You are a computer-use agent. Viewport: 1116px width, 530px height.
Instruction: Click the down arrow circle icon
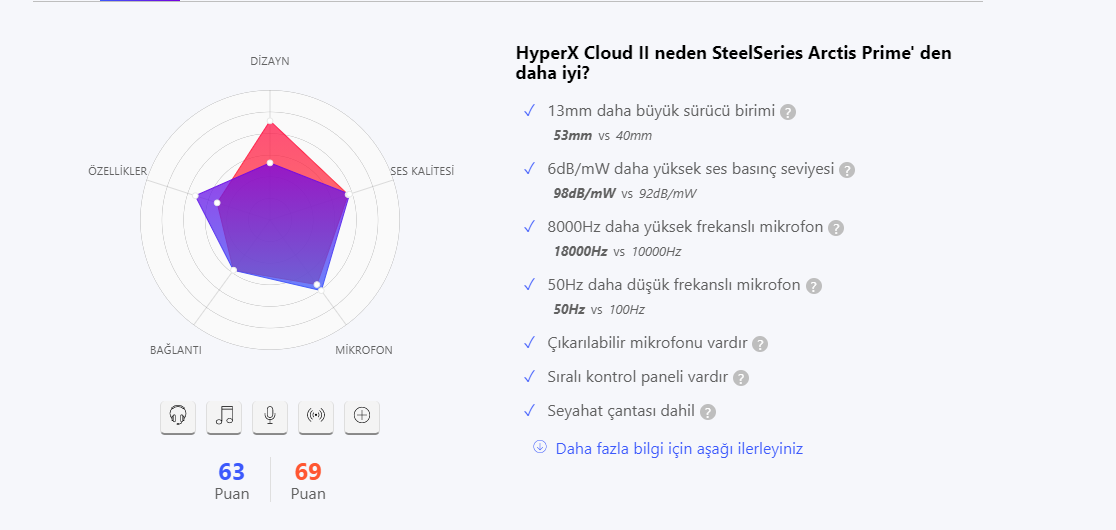point(540,447)
